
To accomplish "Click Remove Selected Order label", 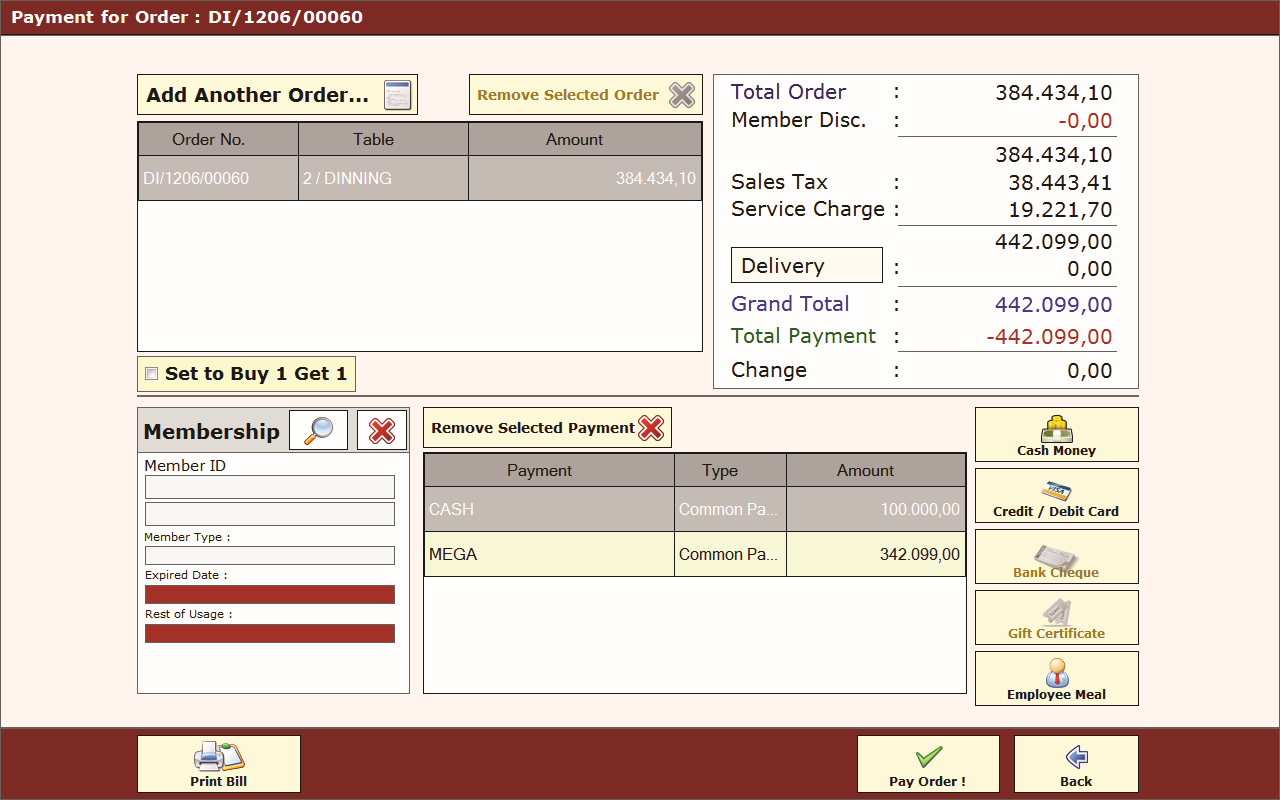I will pos(568,95).
